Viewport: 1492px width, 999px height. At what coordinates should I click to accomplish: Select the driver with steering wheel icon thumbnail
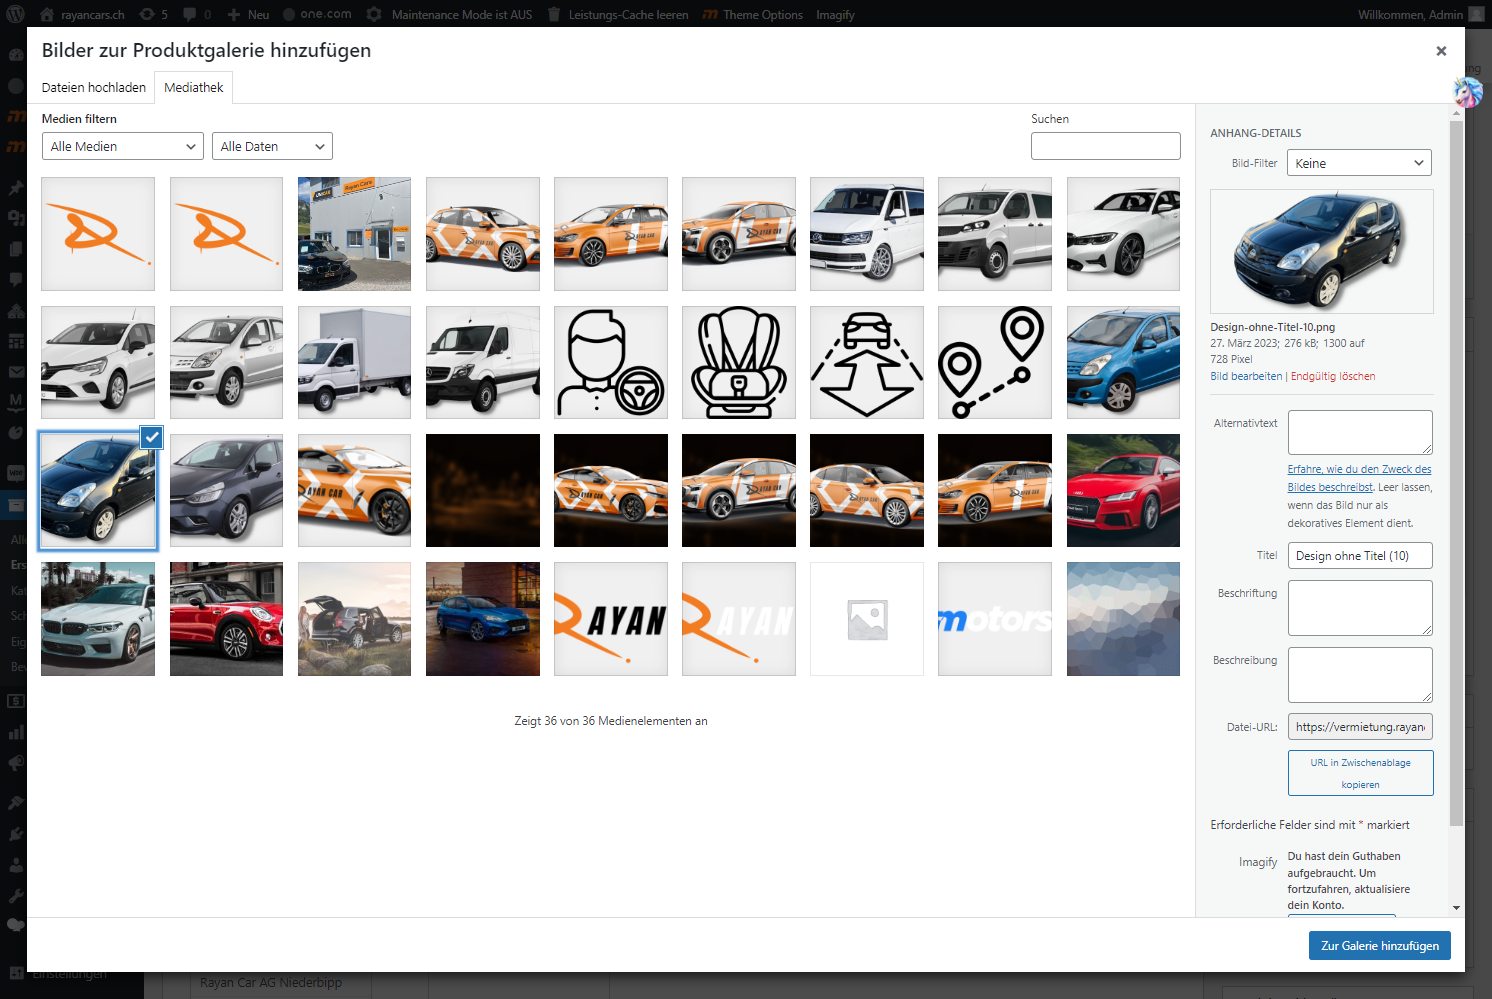click(611, 362)
